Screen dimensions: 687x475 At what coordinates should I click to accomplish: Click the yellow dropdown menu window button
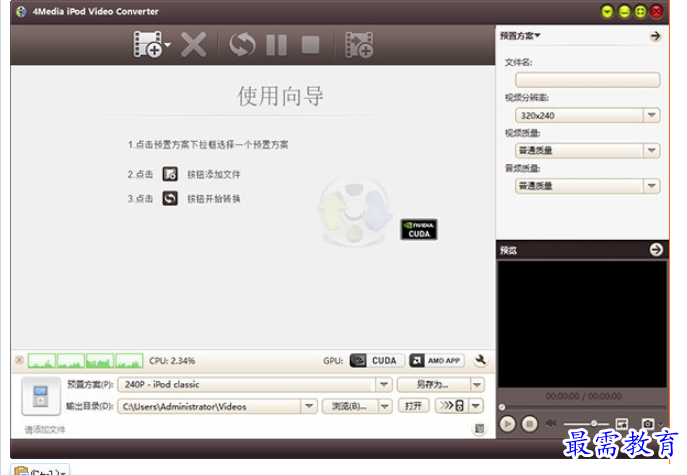[x=607, y=12]
